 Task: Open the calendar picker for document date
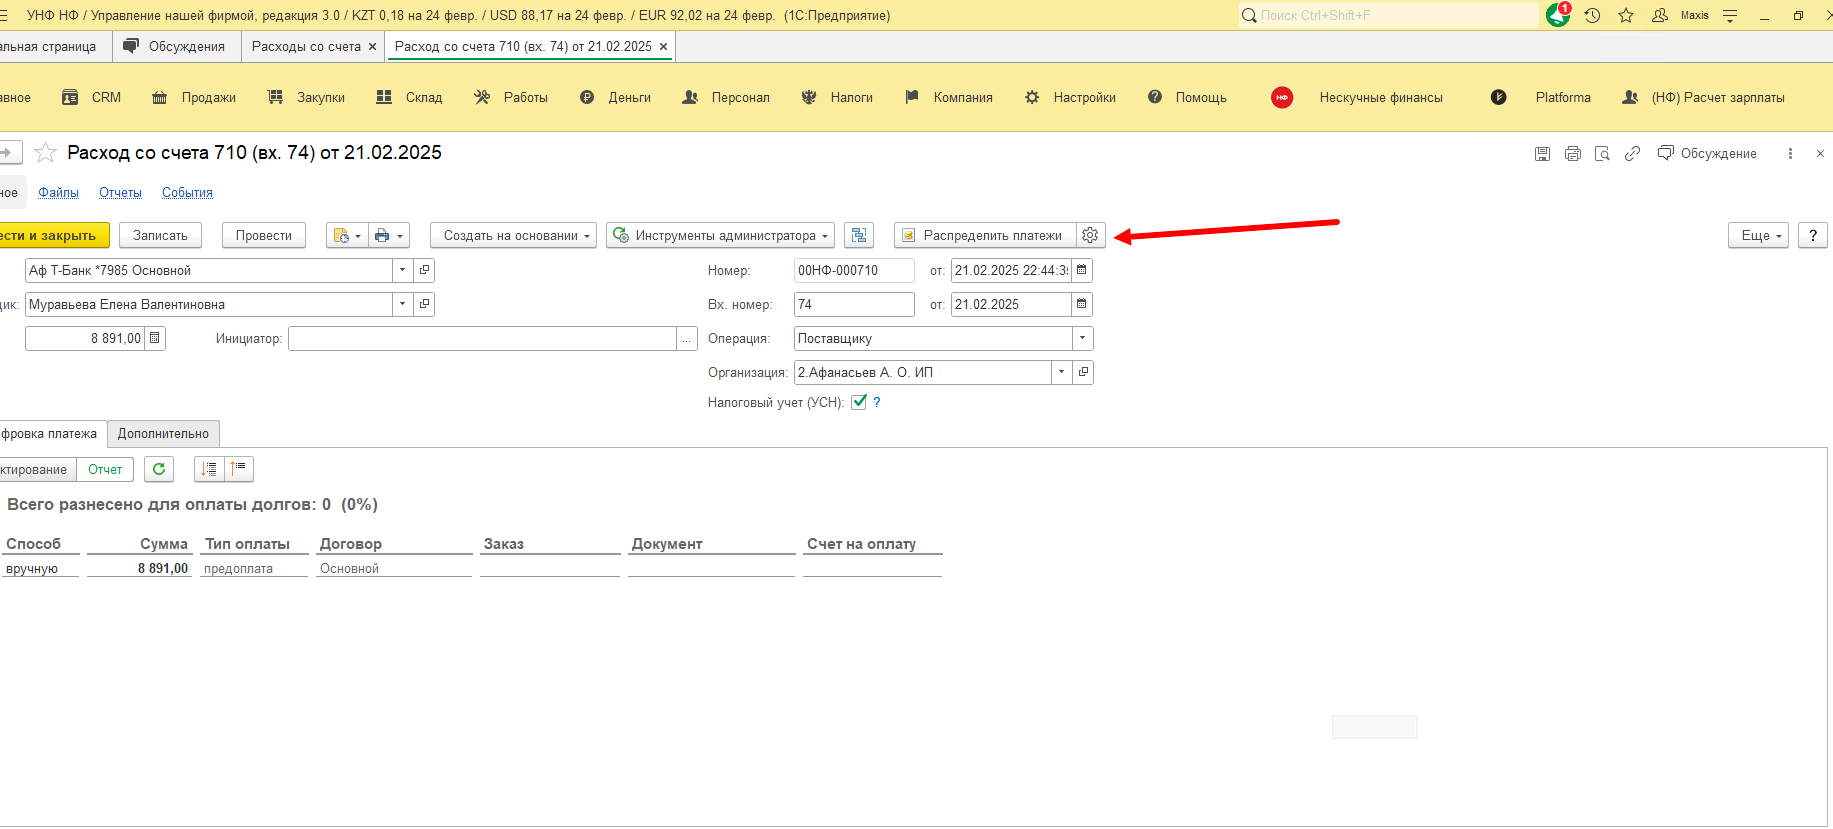tap(1081, 270)
